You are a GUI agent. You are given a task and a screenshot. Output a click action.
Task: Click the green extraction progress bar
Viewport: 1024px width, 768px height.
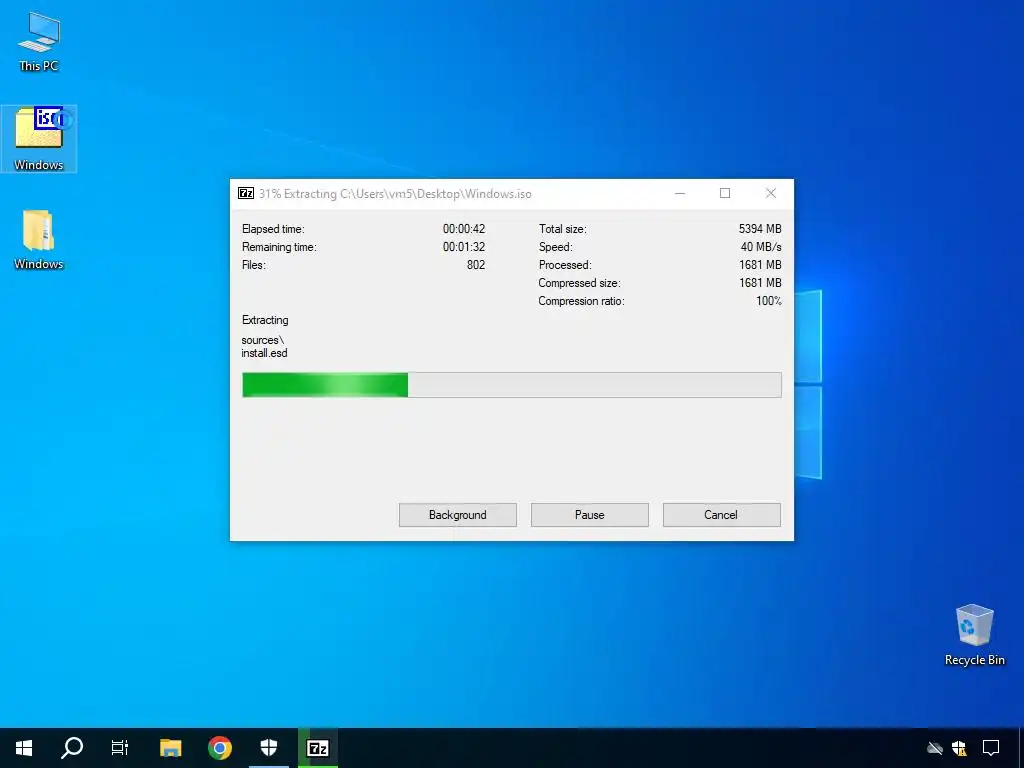click(x=511, y=385)
